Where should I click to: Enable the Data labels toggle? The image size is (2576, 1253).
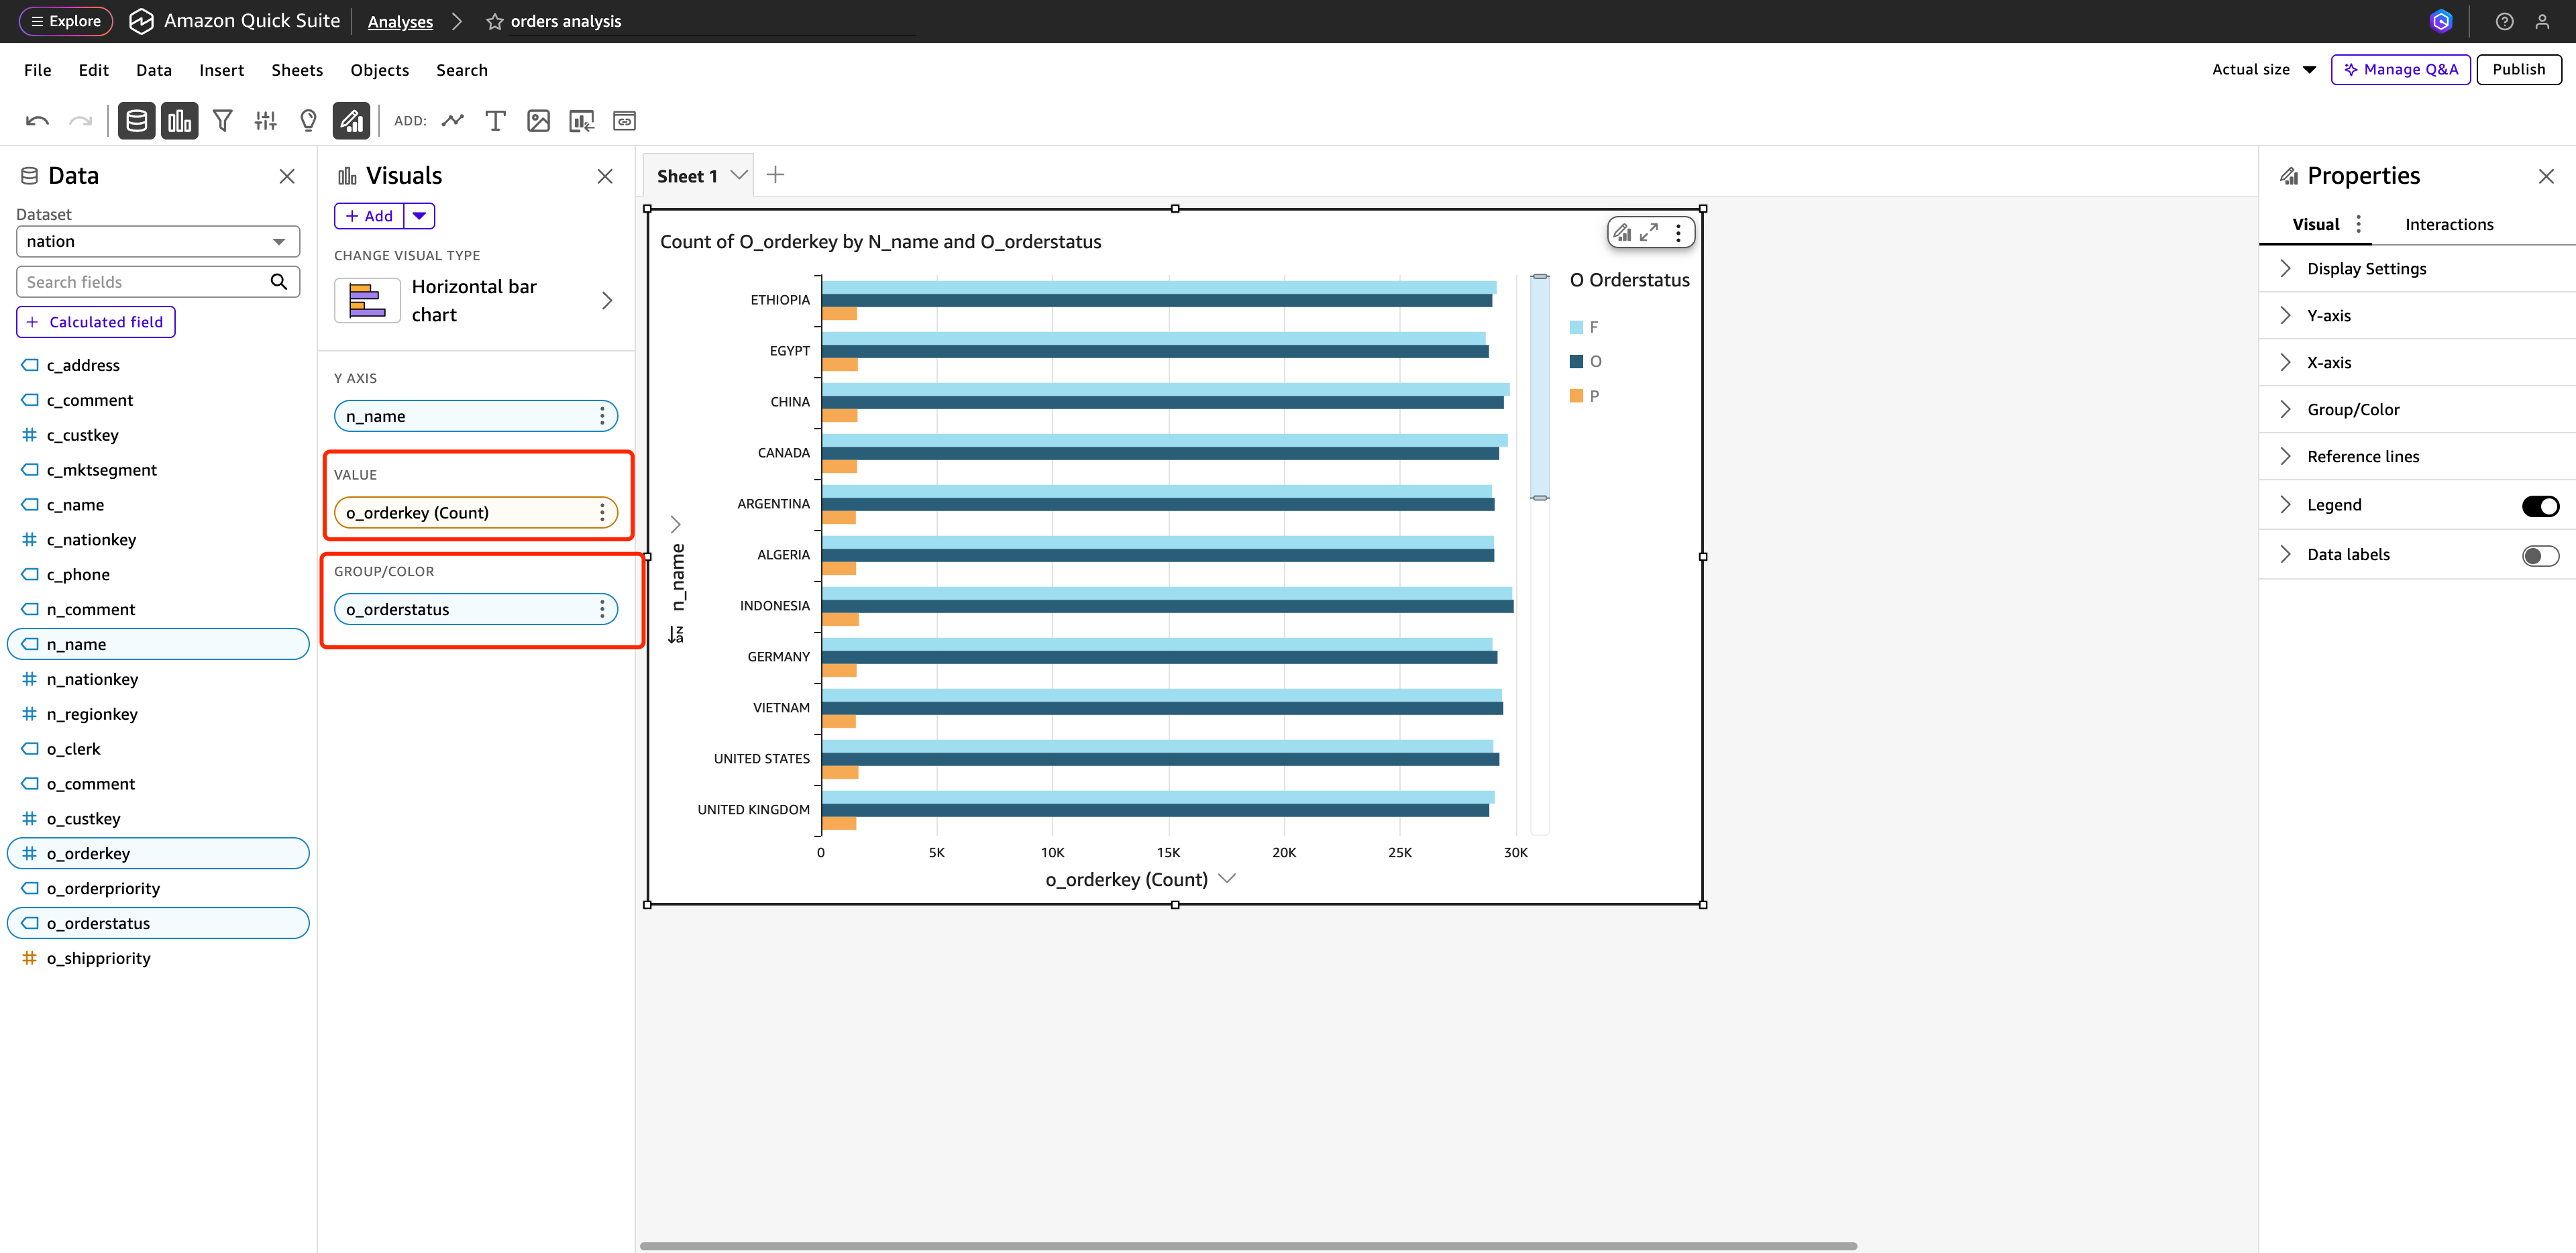tap(2539, 555)
